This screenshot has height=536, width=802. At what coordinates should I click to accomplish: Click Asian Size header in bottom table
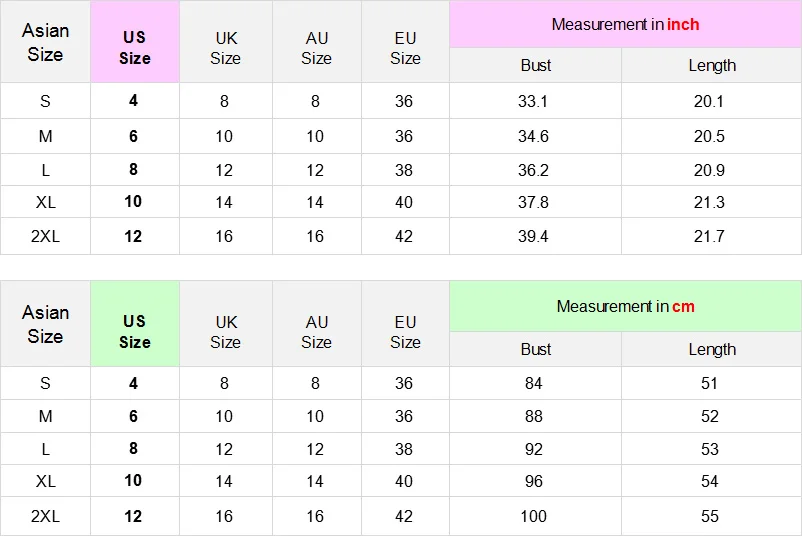[x=45, y=324]
